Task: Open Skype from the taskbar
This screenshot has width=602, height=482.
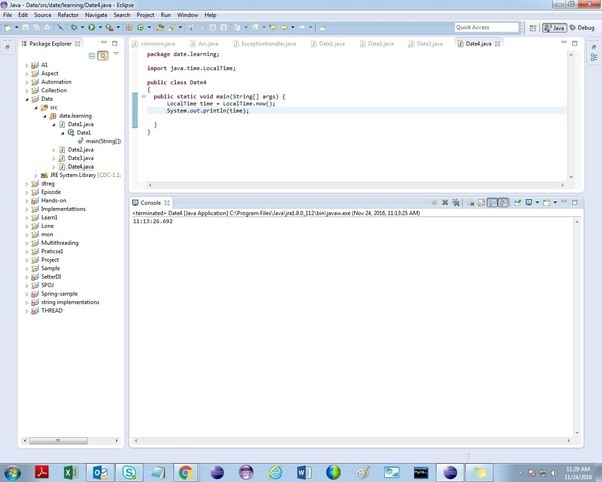Action: [x=129, y=472]
